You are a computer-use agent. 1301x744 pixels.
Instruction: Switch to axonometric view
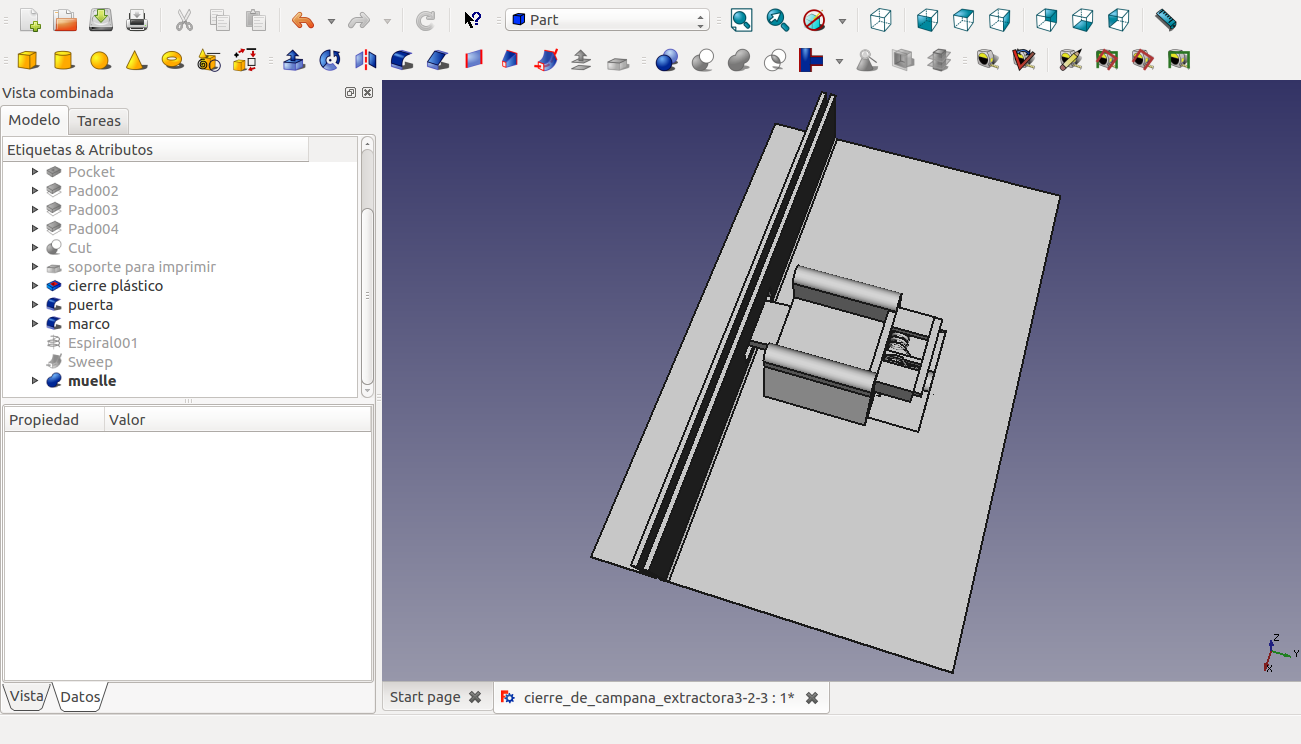coord(880,20)
